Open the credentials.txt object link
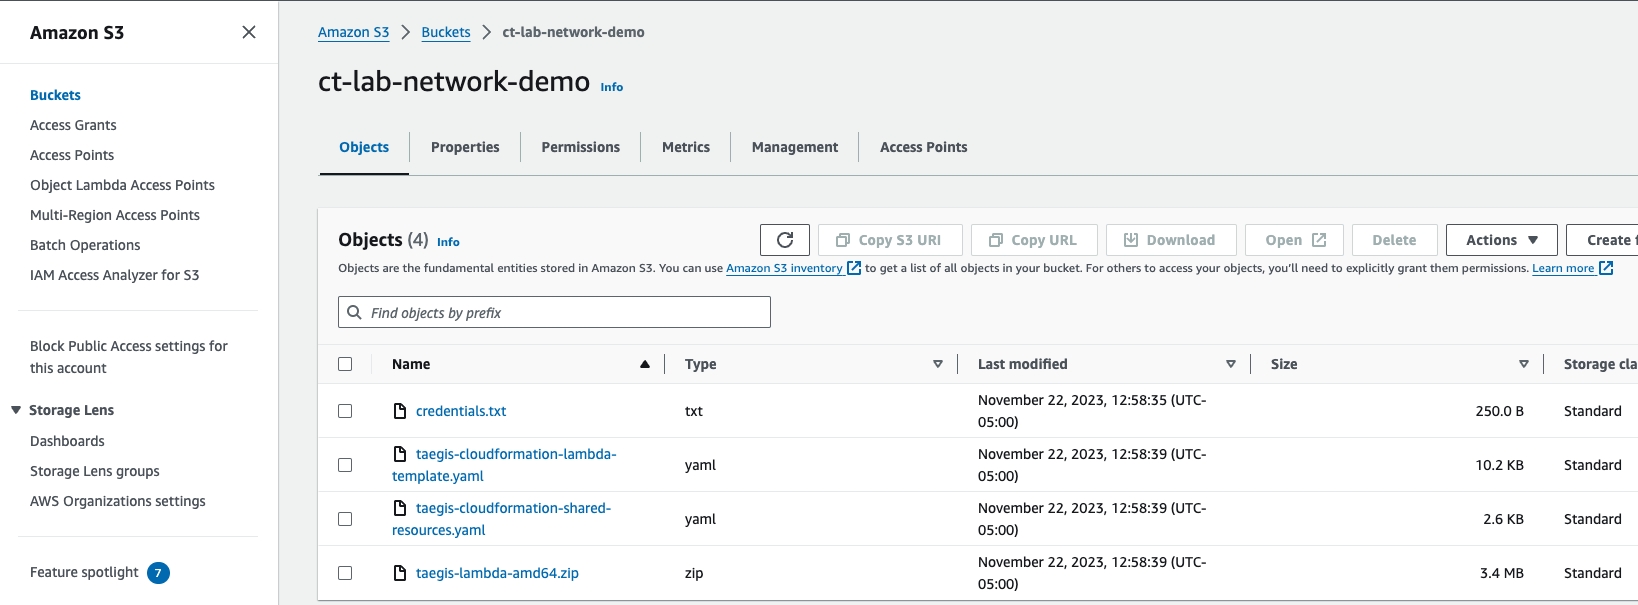The image size is (1638, 605). click(461, 411)
